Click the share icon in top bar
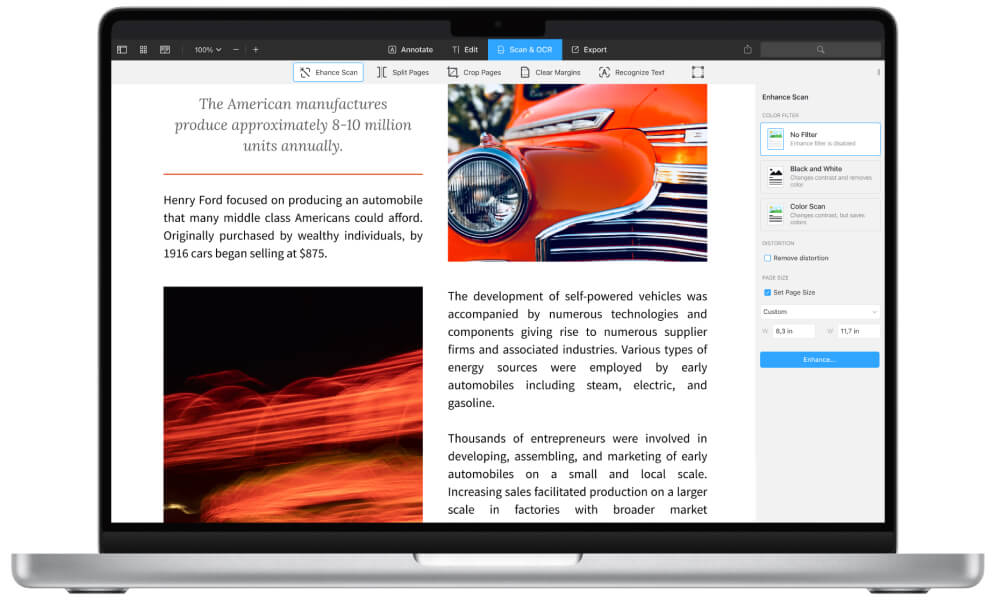This screenshot has width=996, height=600. pos(747,49)
